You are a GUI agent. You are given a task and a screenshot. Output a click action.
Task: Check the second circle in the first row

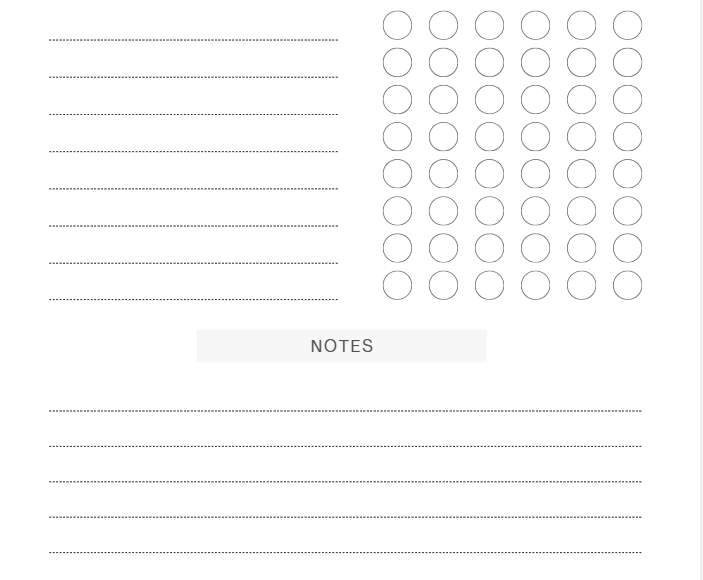[x=443, y=25]
